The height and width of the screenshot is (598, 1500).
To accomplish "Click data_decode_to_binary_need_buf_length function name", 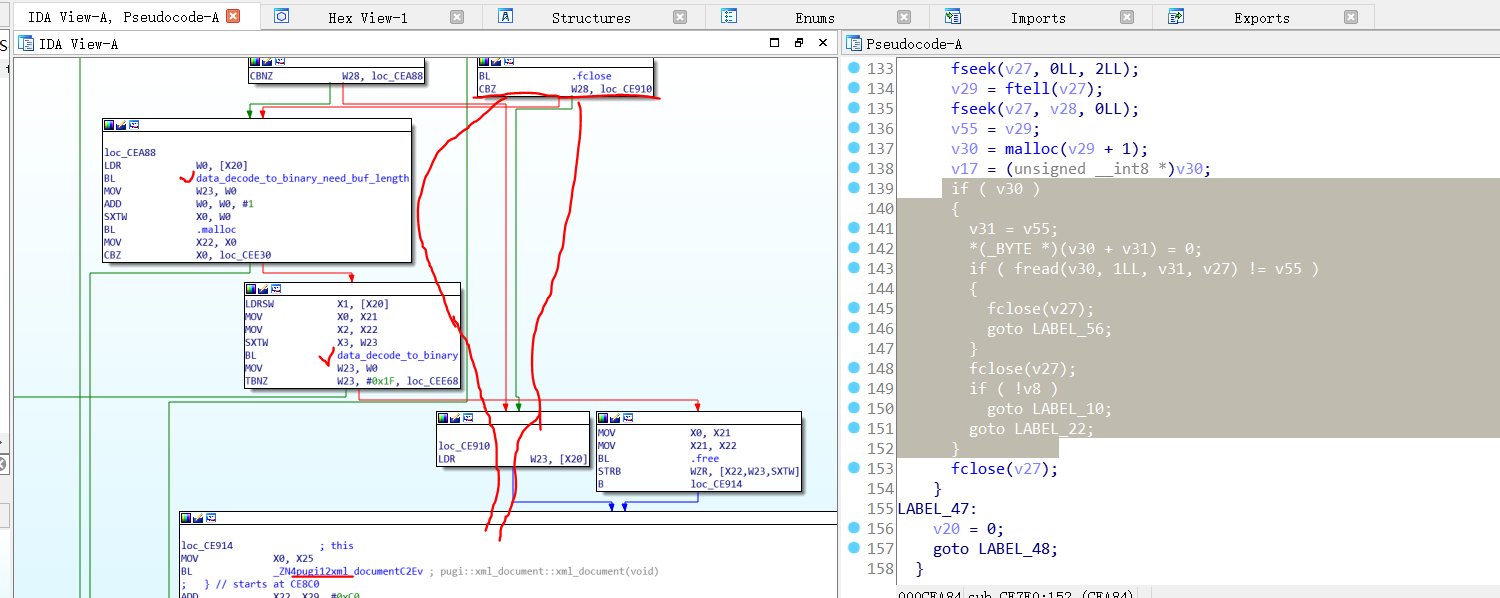I will [302, 178].
